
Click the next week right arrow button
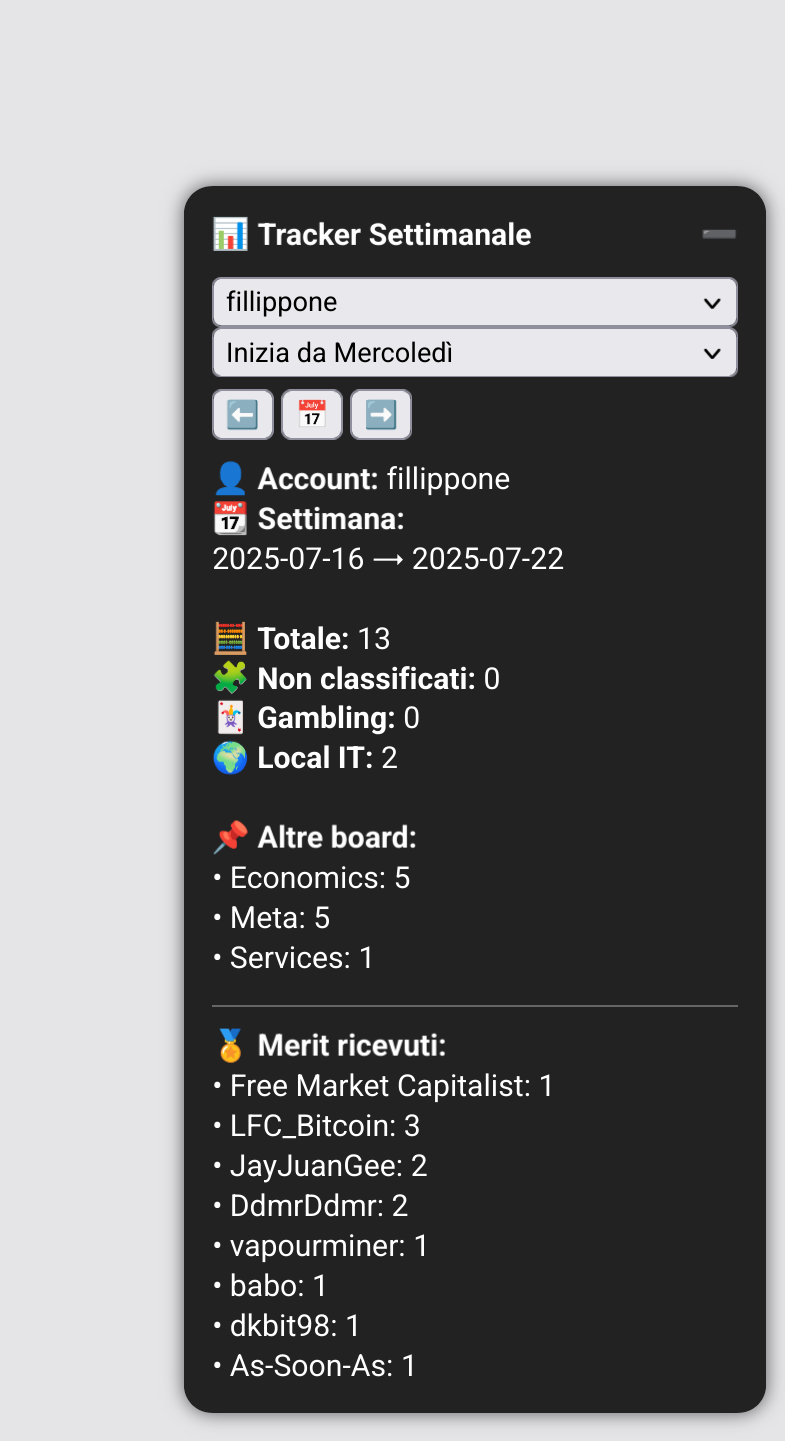[381, 414]
